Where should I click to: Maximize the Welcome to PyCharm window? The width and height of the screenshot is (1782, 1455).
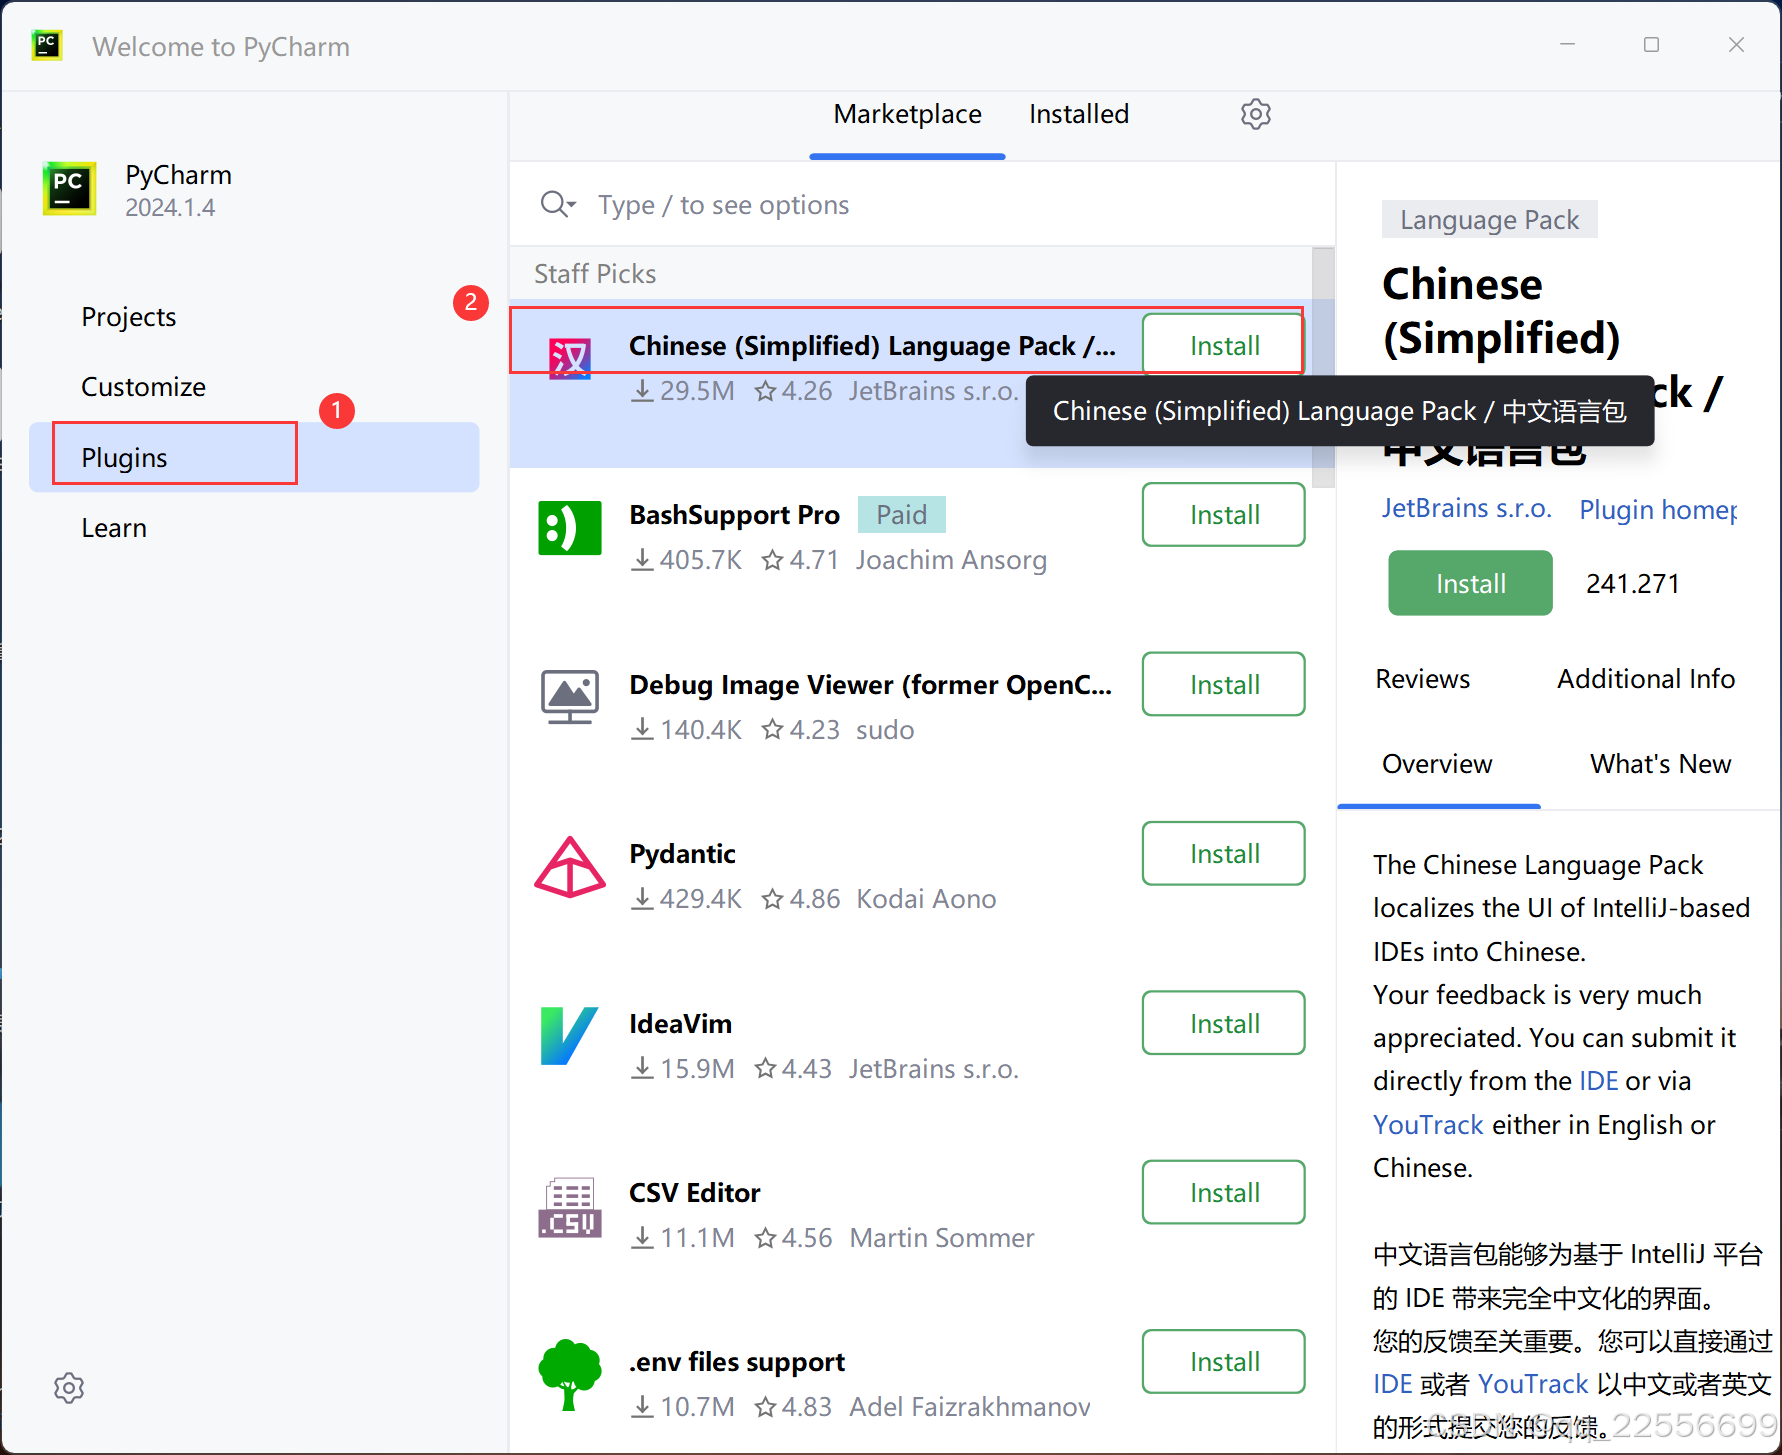1651,45
